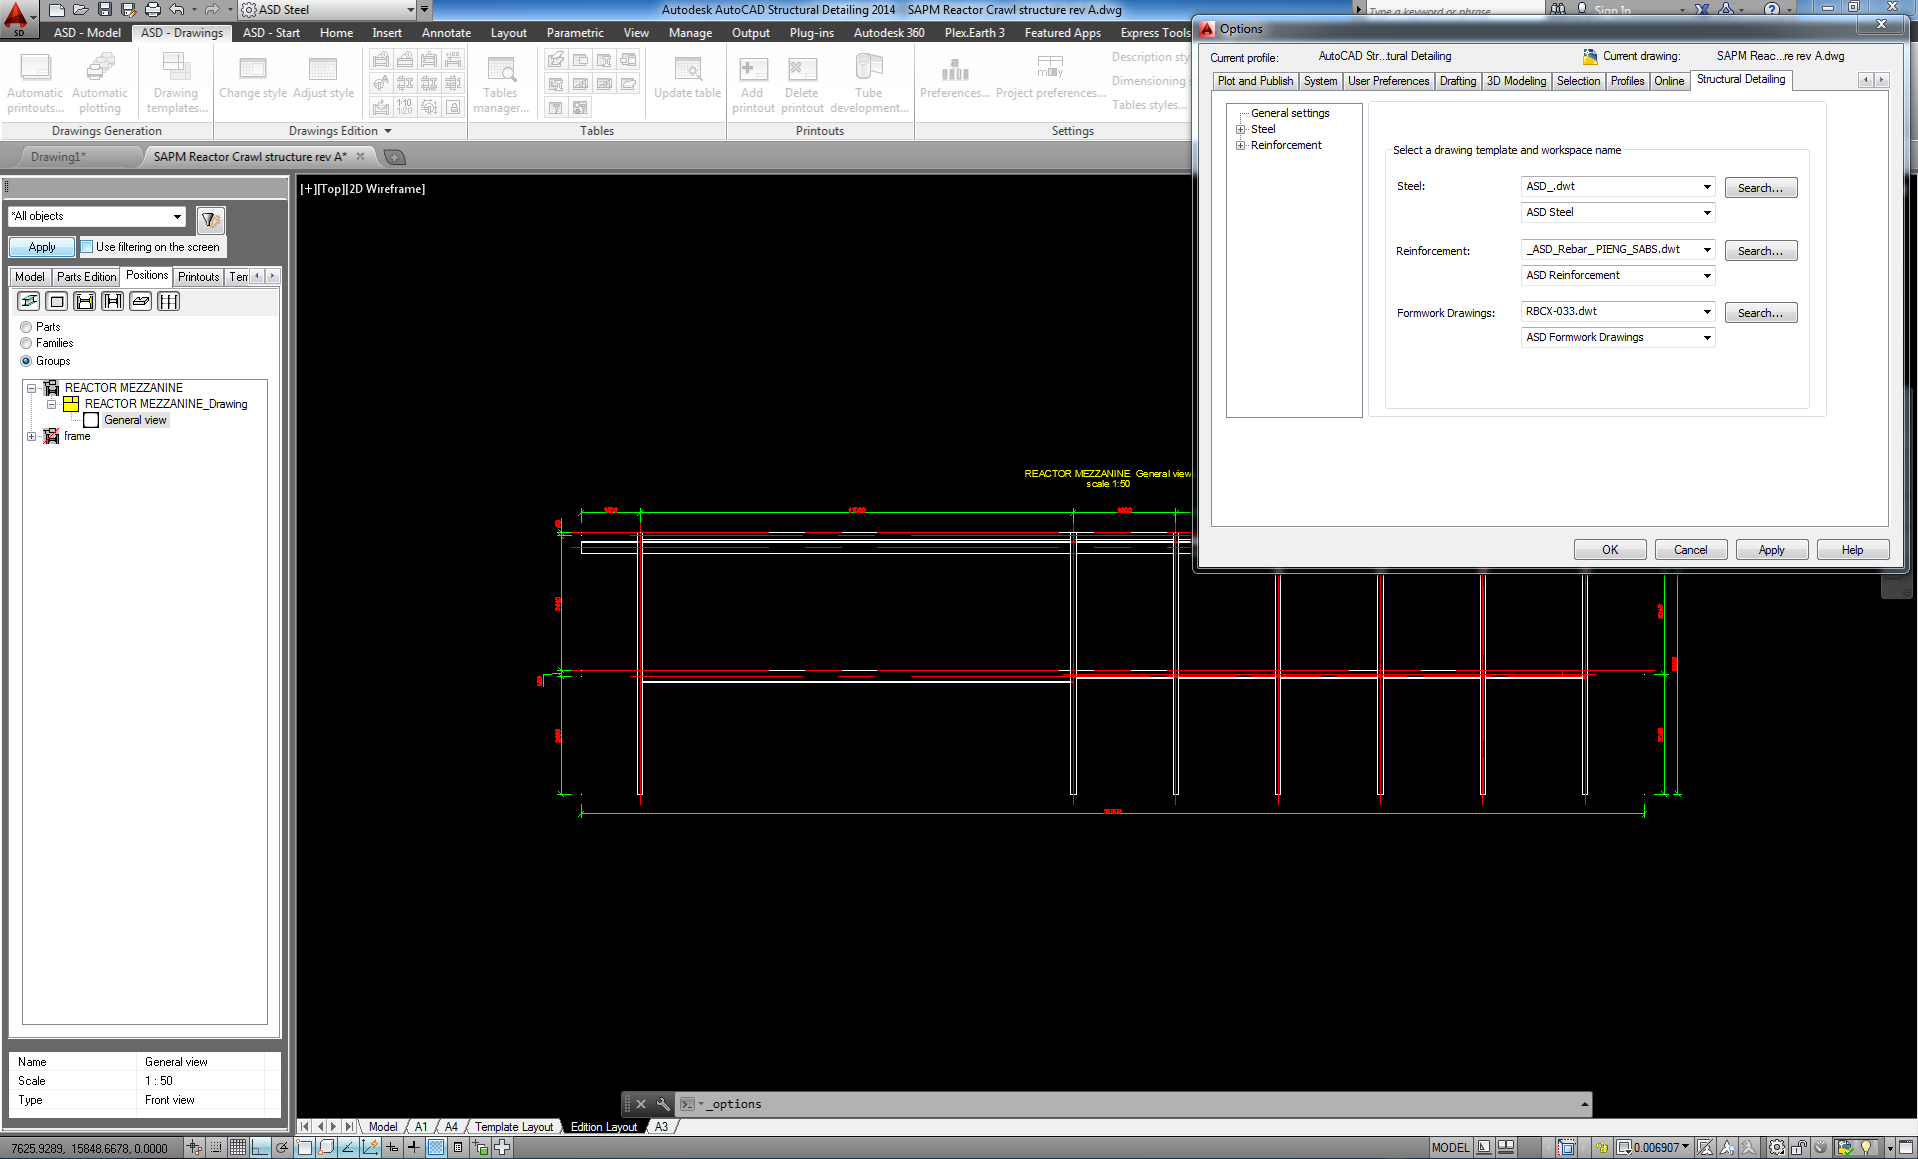The image size is (1918, 1159).
Task: Expand the frame tree node
Action: (31, 436)
